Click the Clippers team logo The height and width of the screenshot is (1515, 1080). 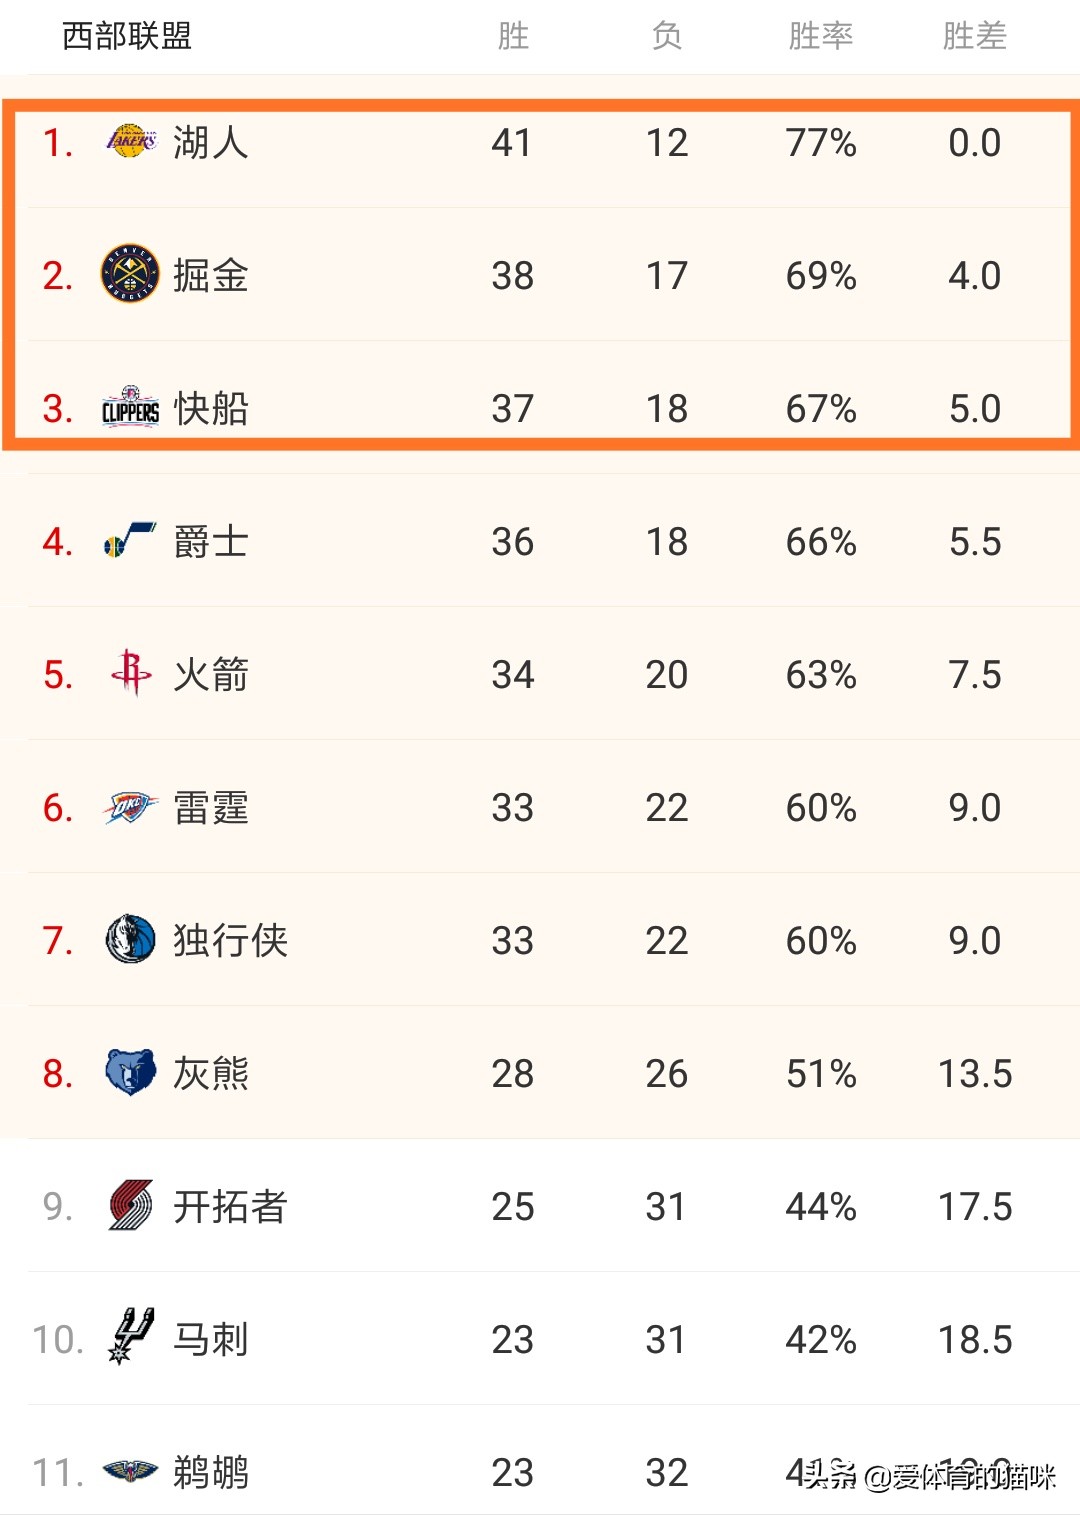pyautogui.click(x=130, y=408)
